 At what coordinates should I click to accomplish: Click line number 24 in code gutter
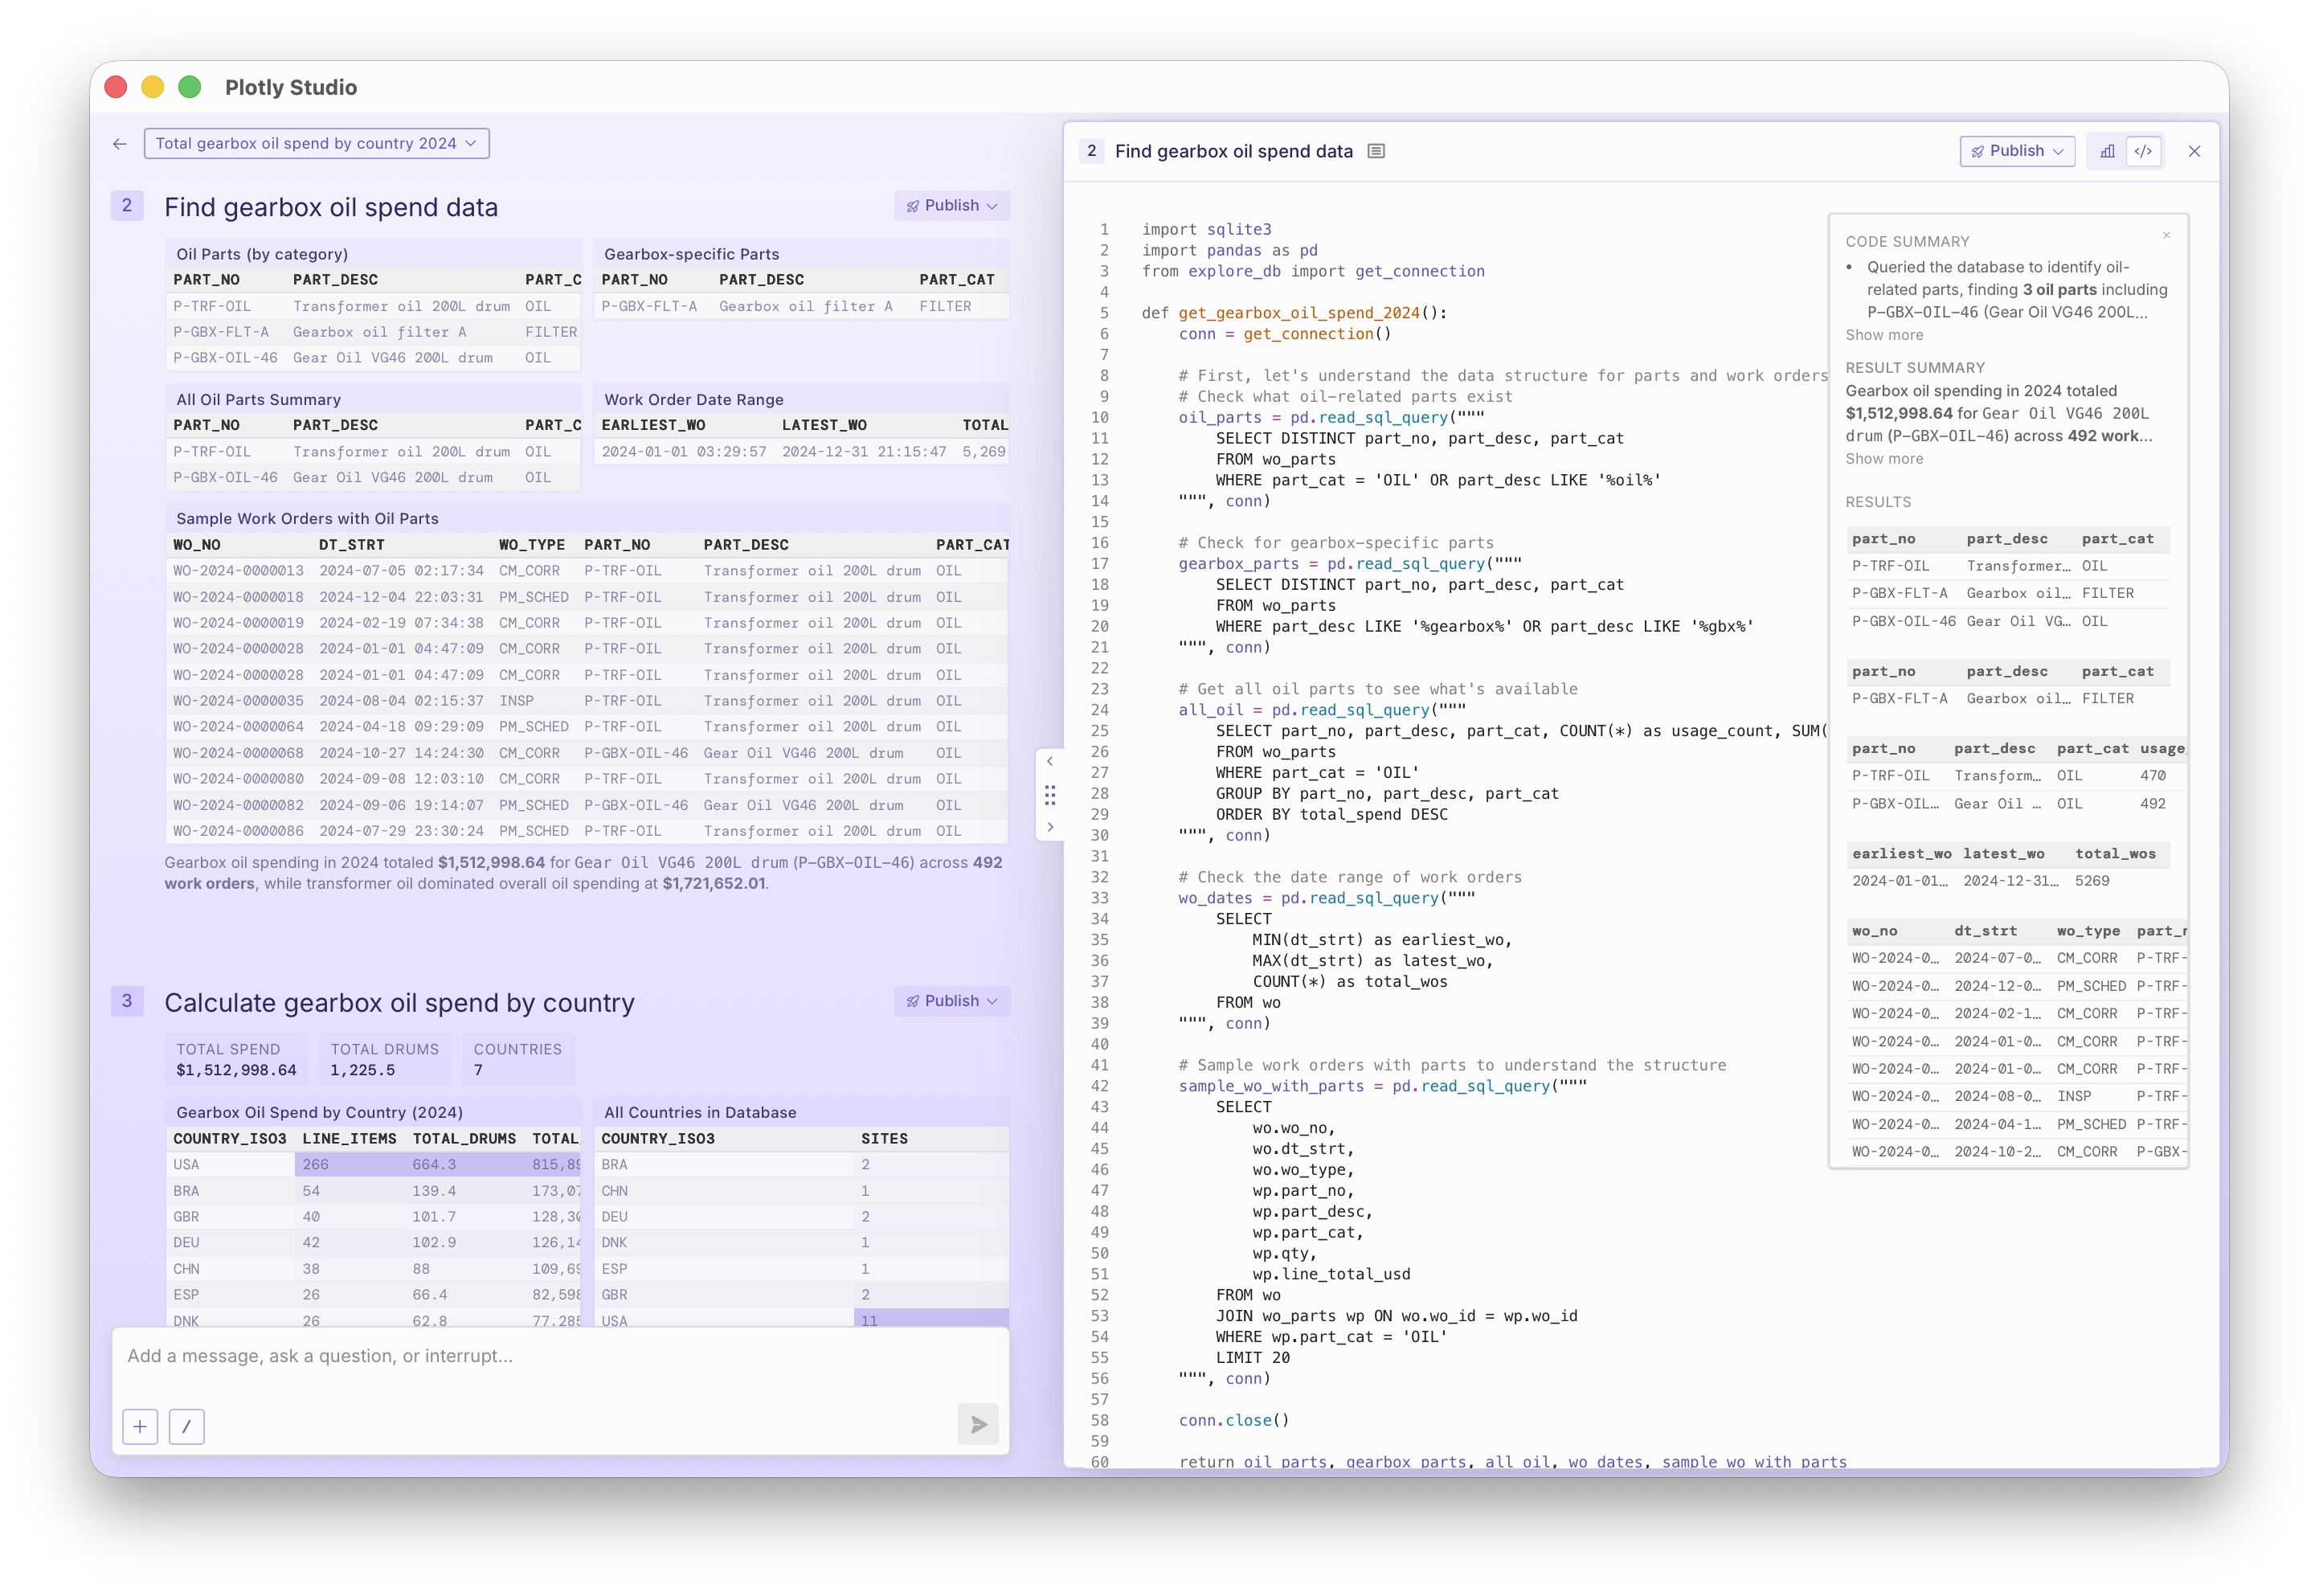point(1099,710)
